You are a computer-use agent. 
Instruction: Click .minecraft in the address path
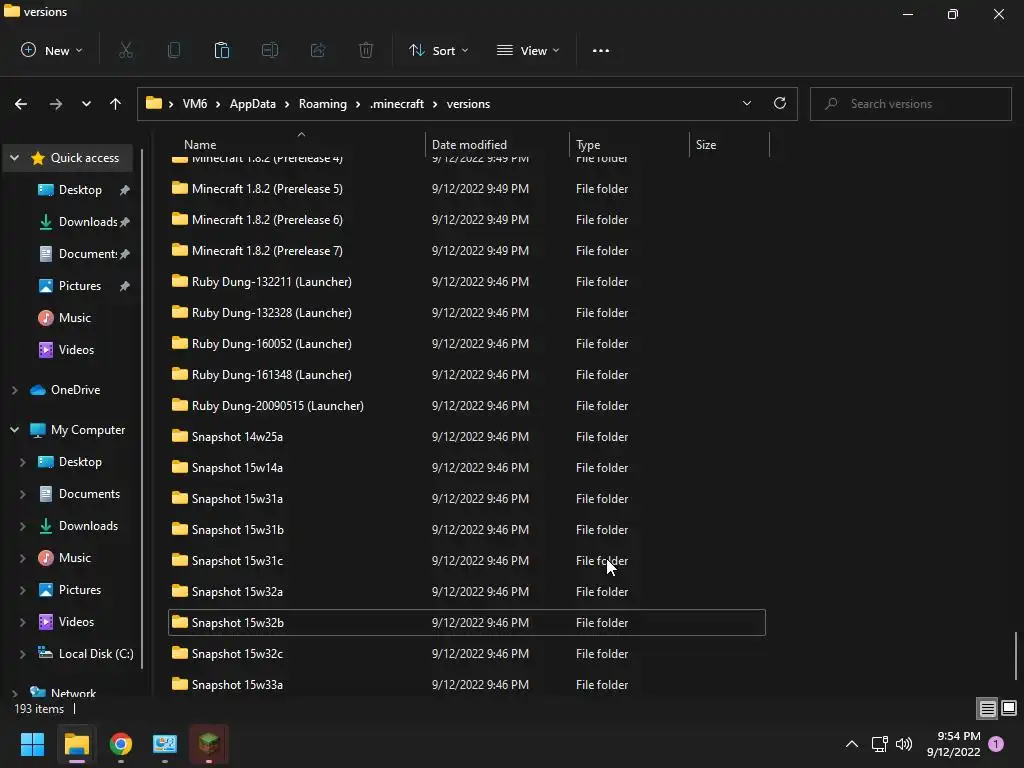(397, 104)
